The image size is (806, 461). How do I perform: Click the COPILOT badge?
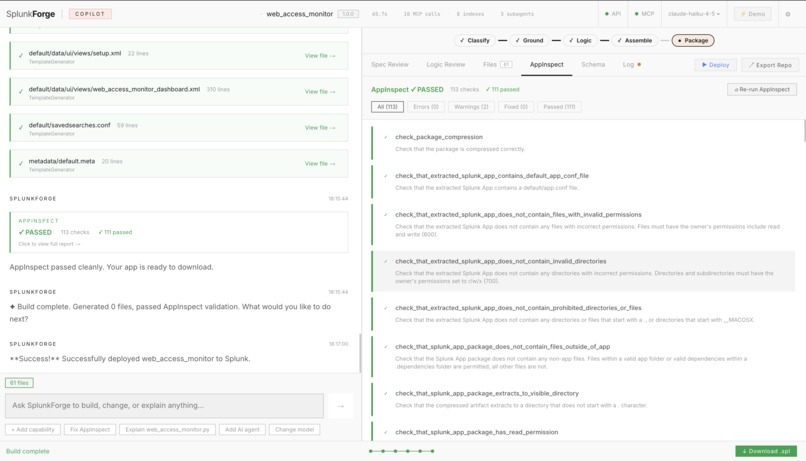(x=90, y=14)
